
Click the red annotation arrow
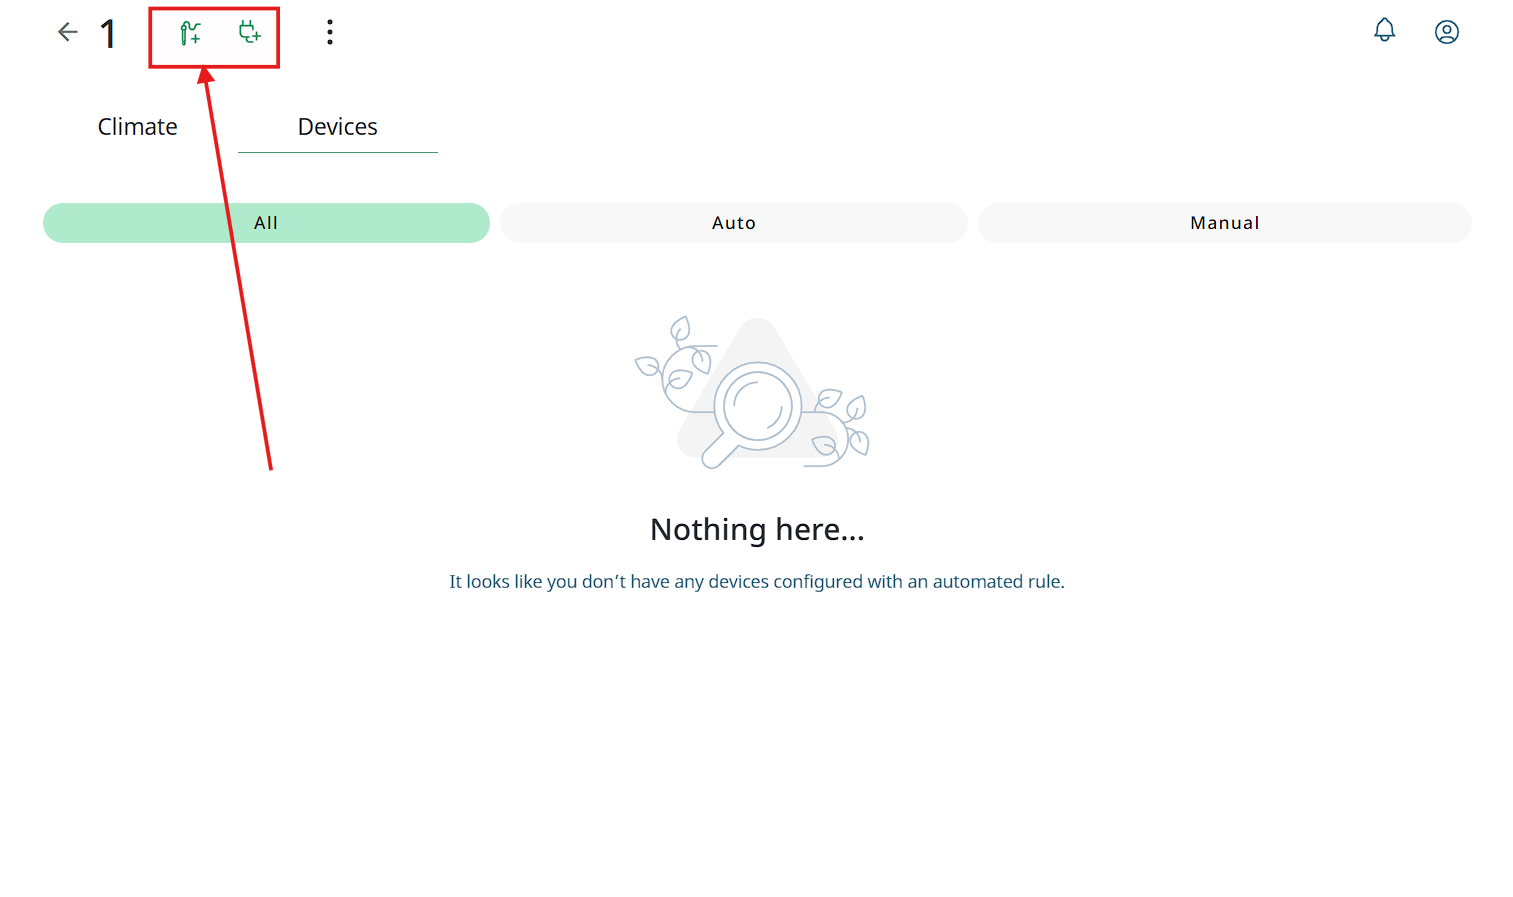(238, 270)
